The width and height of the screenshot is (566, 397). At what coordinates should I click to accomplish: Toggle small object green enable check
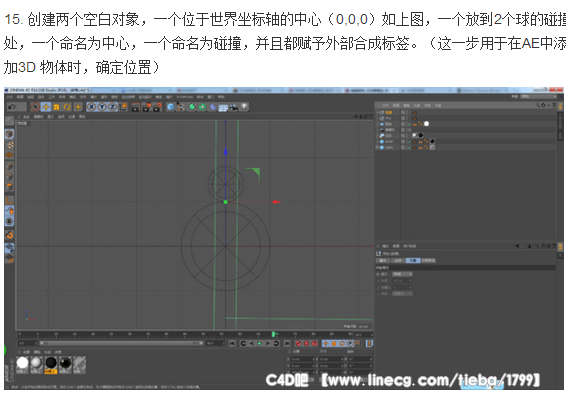pos(409,141)
